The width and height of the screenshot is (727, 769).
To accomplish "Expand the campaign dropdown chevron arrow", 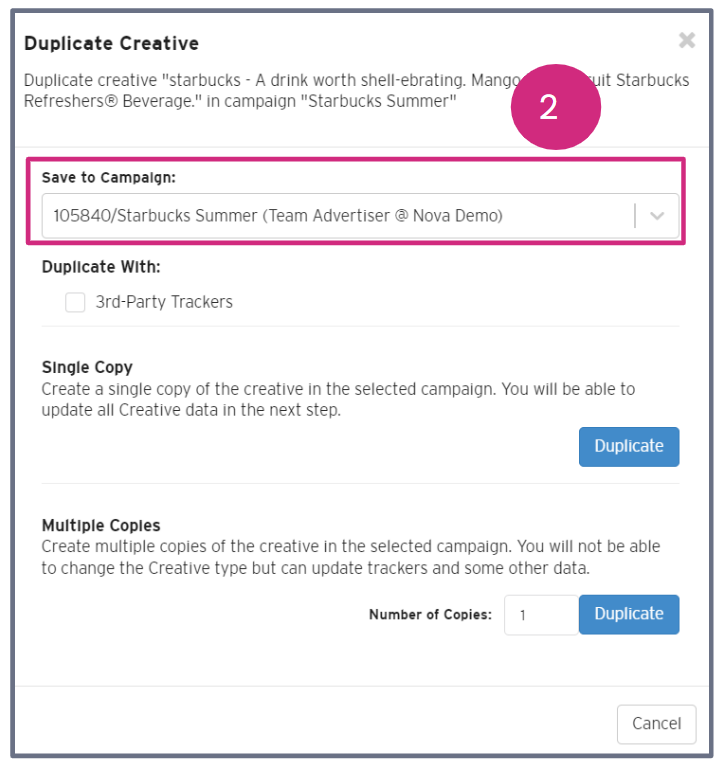I will tap(657, 215).
